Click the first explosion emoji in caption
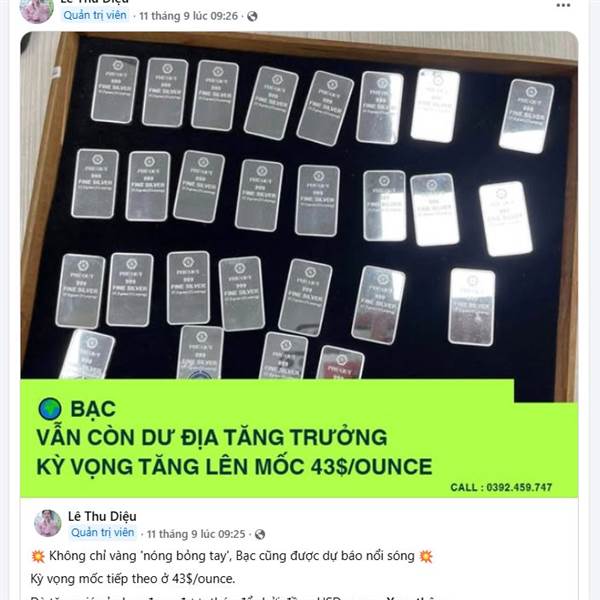 click(x=38, y=556)
